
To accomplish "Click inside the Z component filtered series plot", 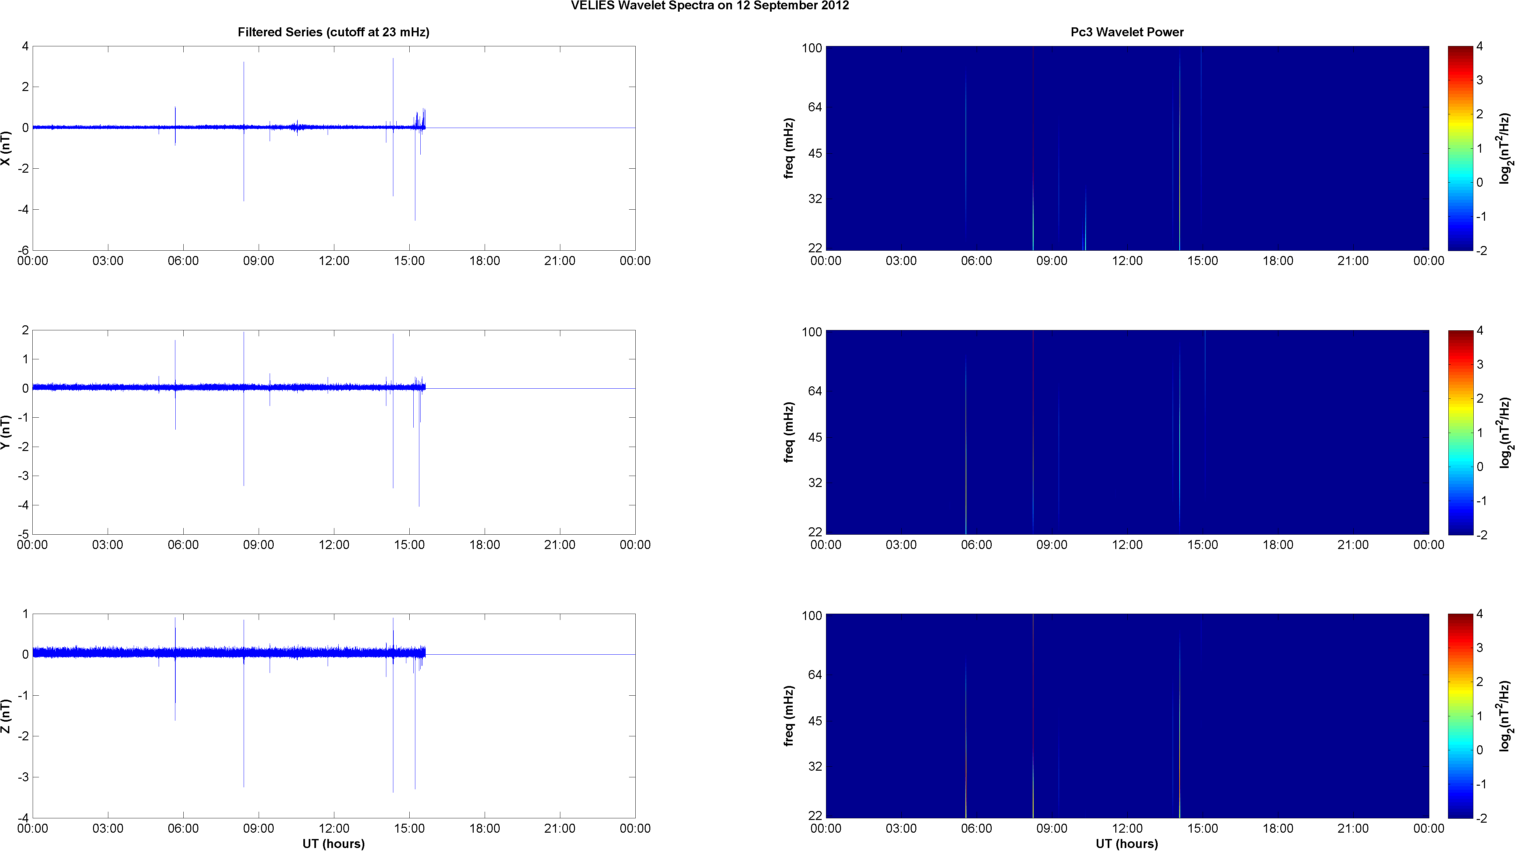I will 333,716.
